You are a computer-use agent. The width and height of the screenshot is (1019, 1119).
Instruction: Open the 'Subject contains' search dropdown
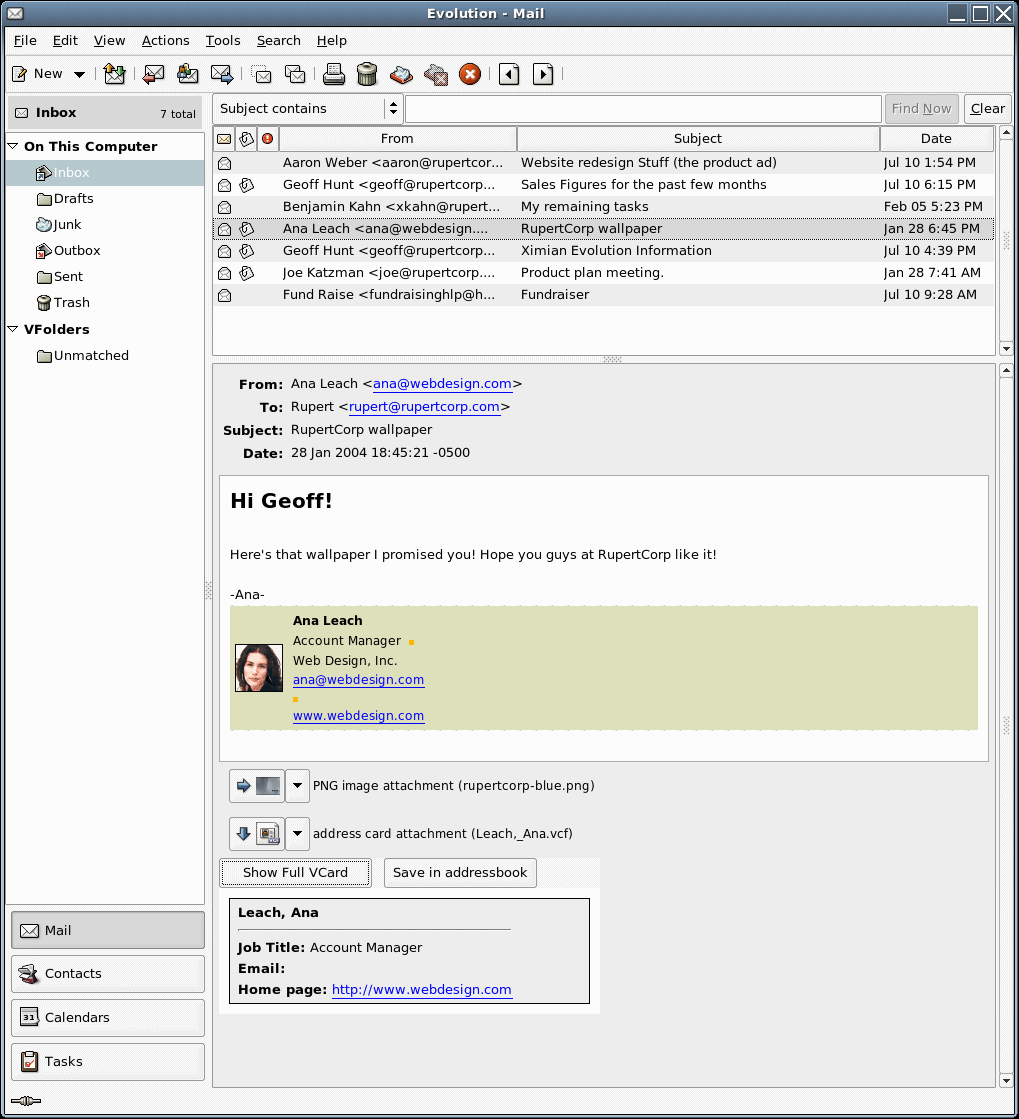pyautogui.click(x=310, y=109)
